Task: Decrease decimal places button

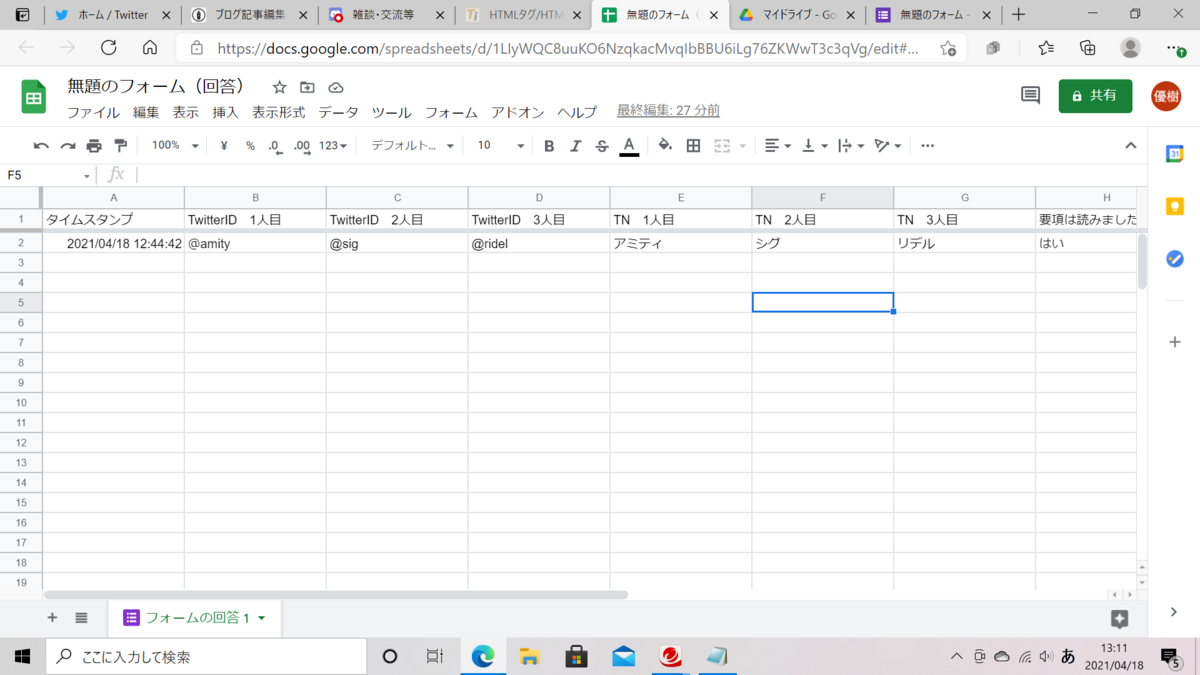Action: pos(275,146)
